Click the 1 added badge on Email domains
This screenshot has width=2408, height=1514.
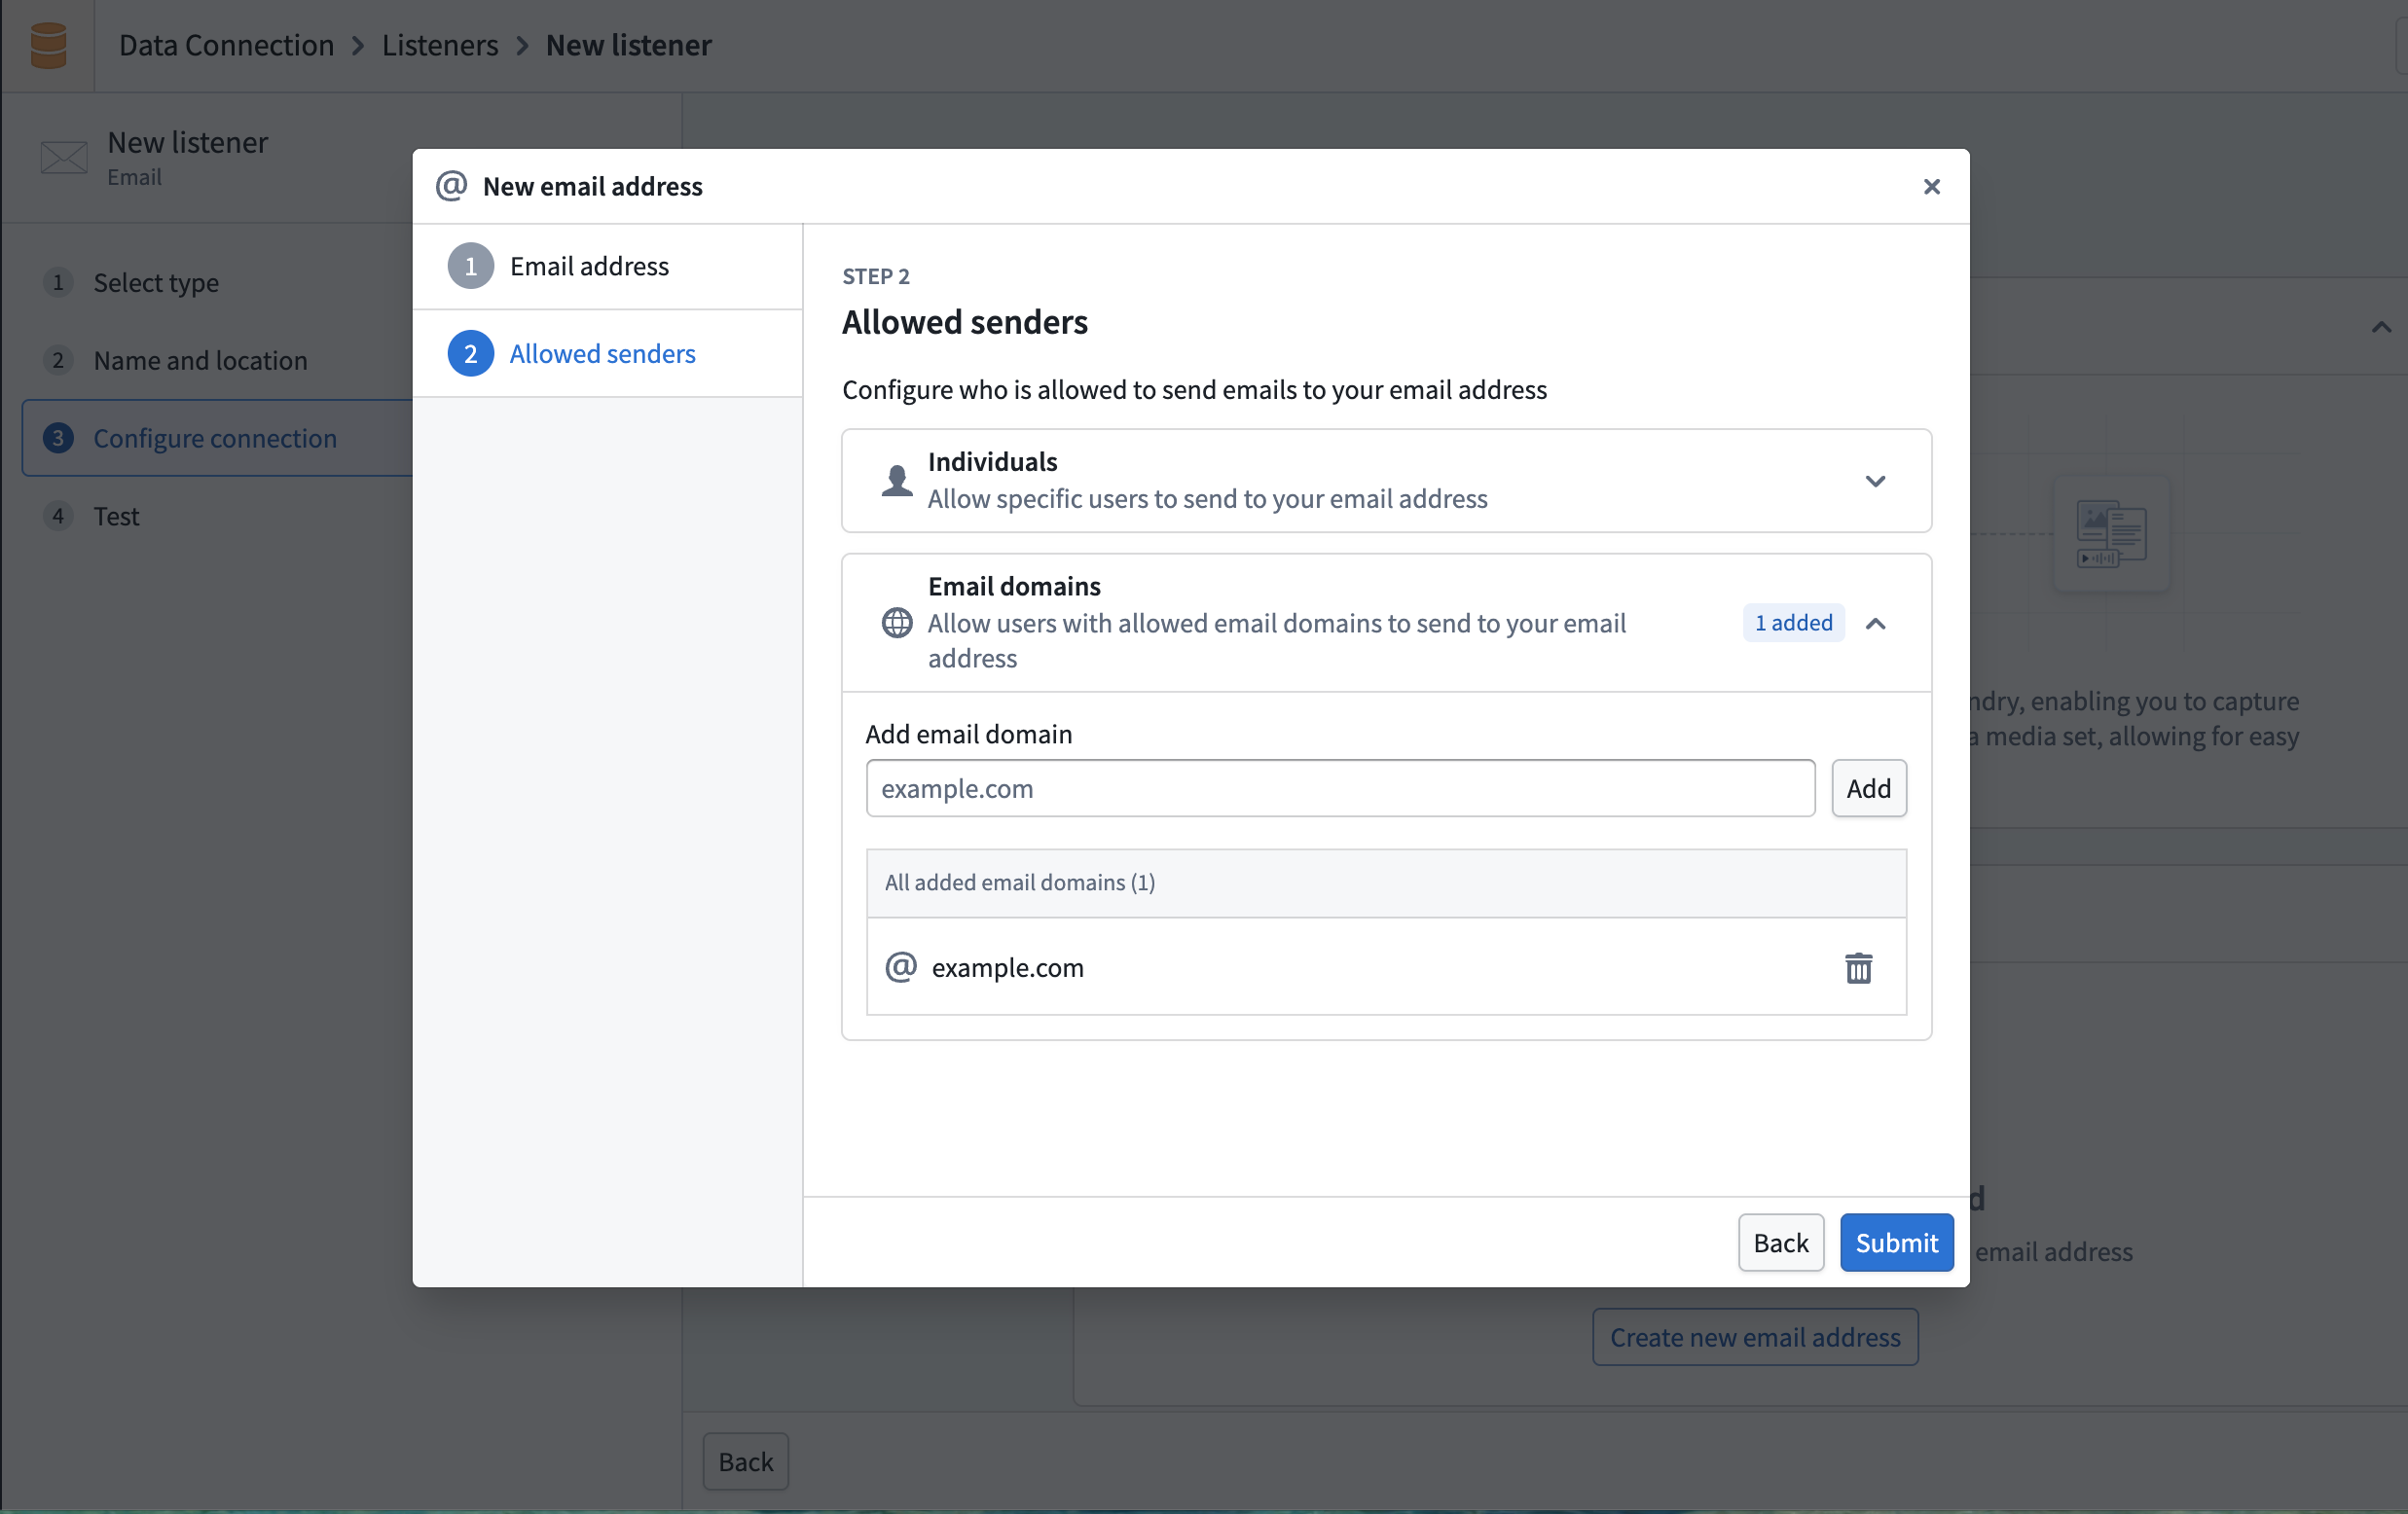coord(1792,622)
